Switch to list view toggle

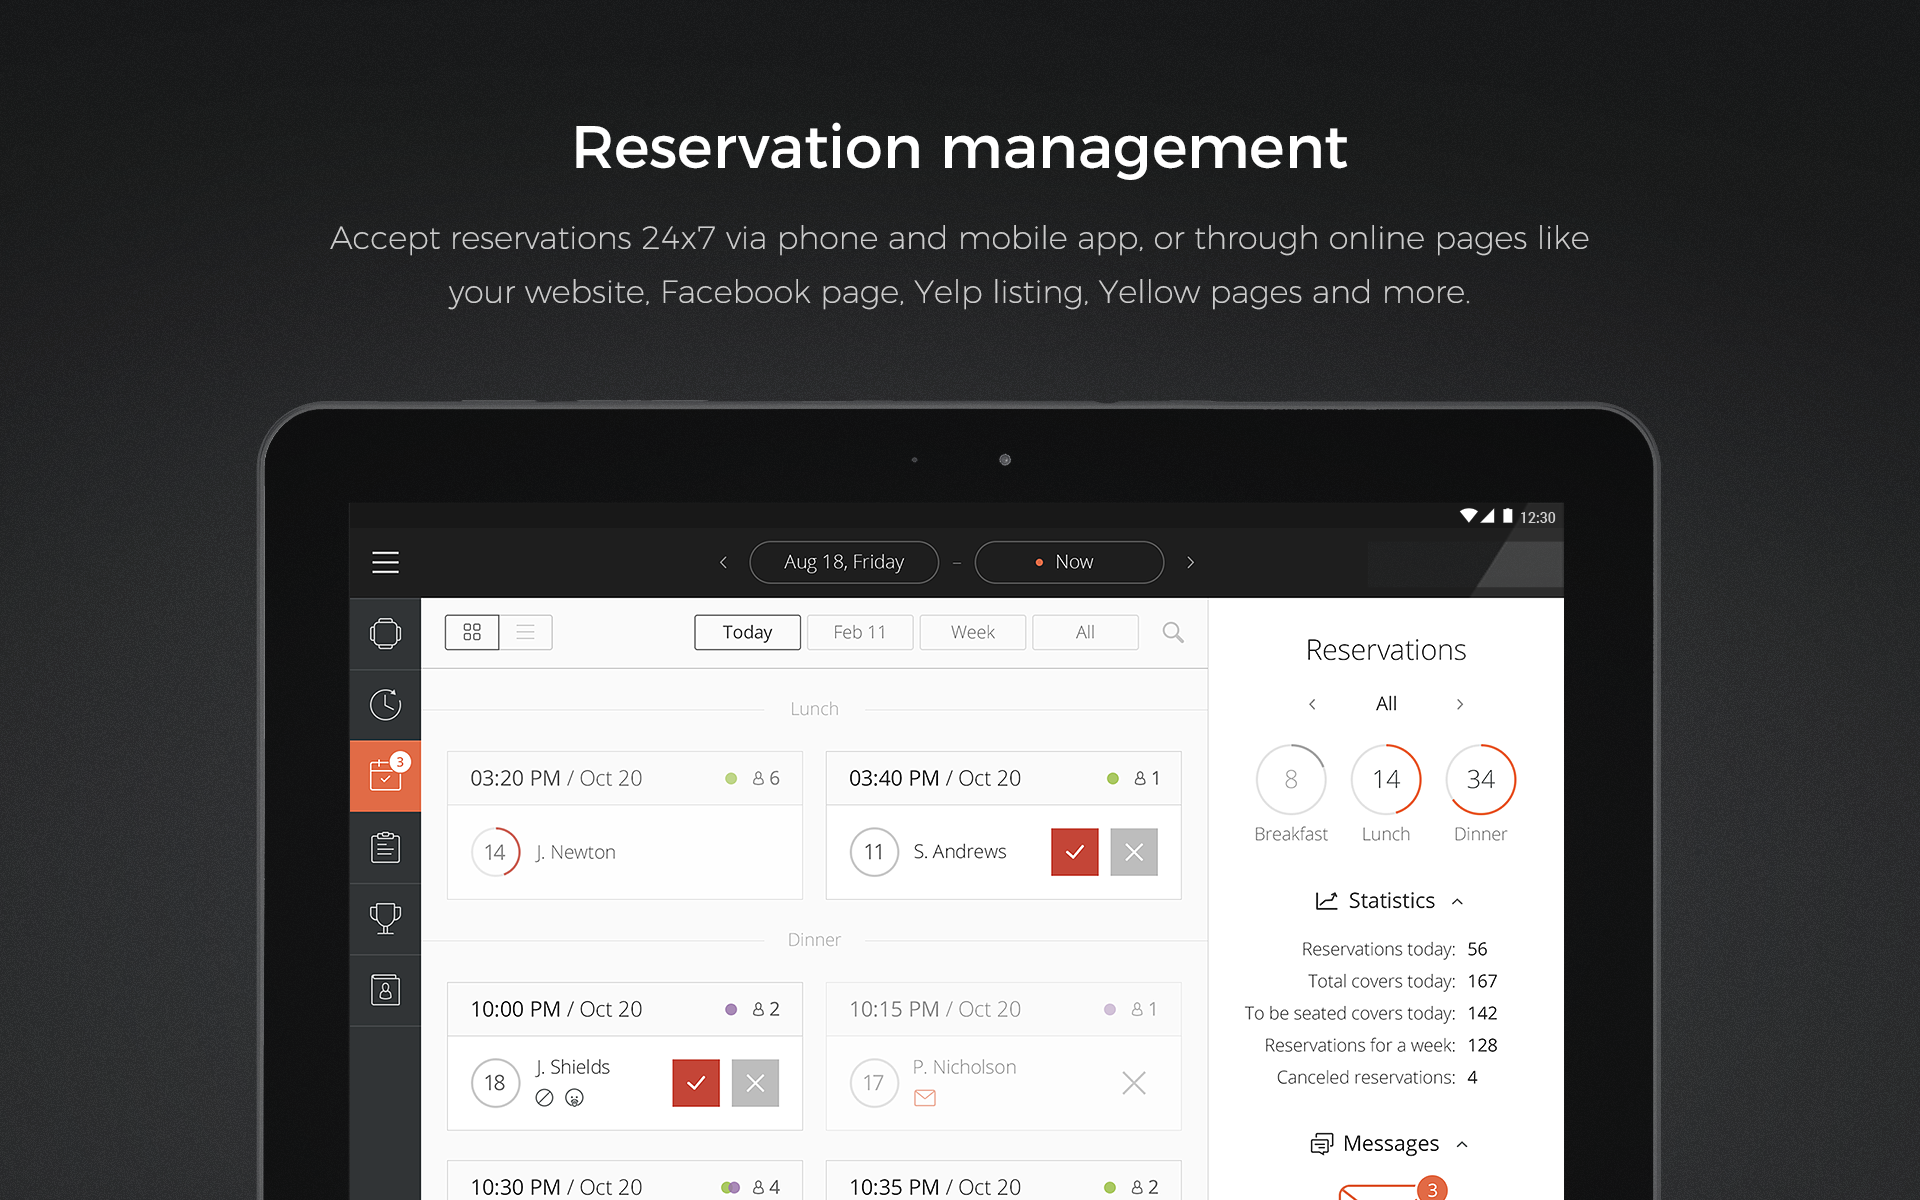525,632
